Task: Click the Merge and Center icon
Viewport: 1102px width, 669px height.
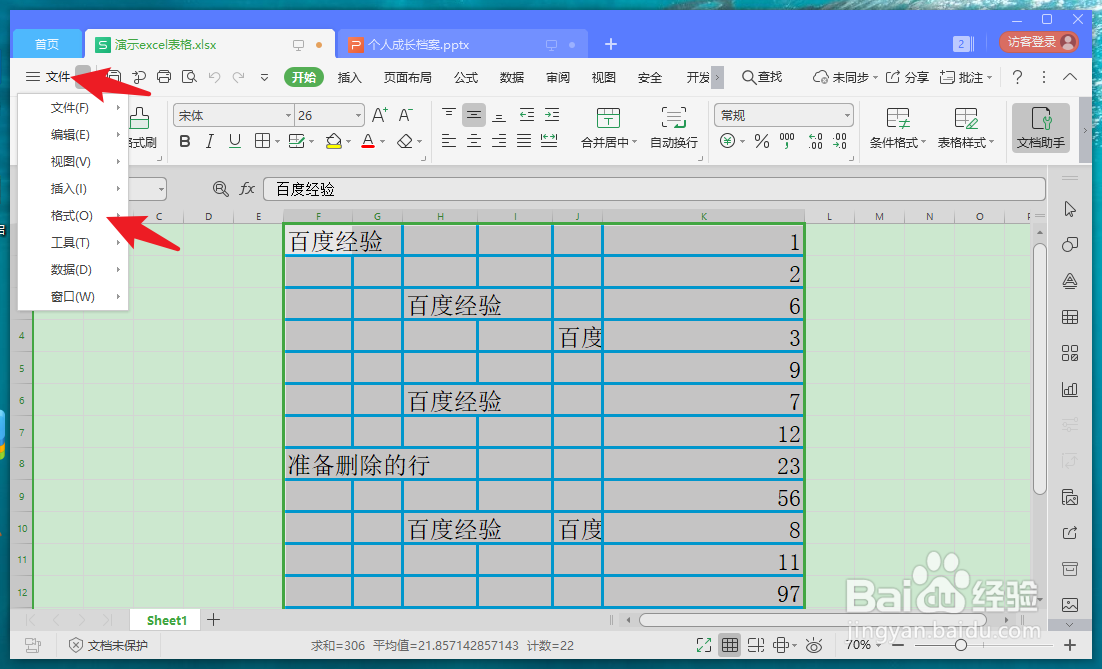Action: pos(608,117)
